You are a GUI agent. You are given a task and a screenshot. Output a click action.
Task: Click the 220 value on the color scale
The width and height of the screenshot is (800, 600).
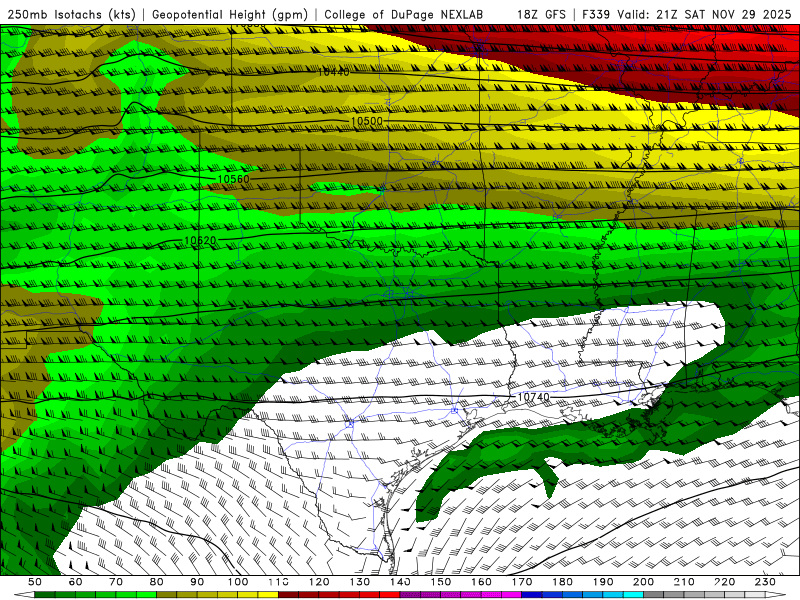click(x=724, y=582)
